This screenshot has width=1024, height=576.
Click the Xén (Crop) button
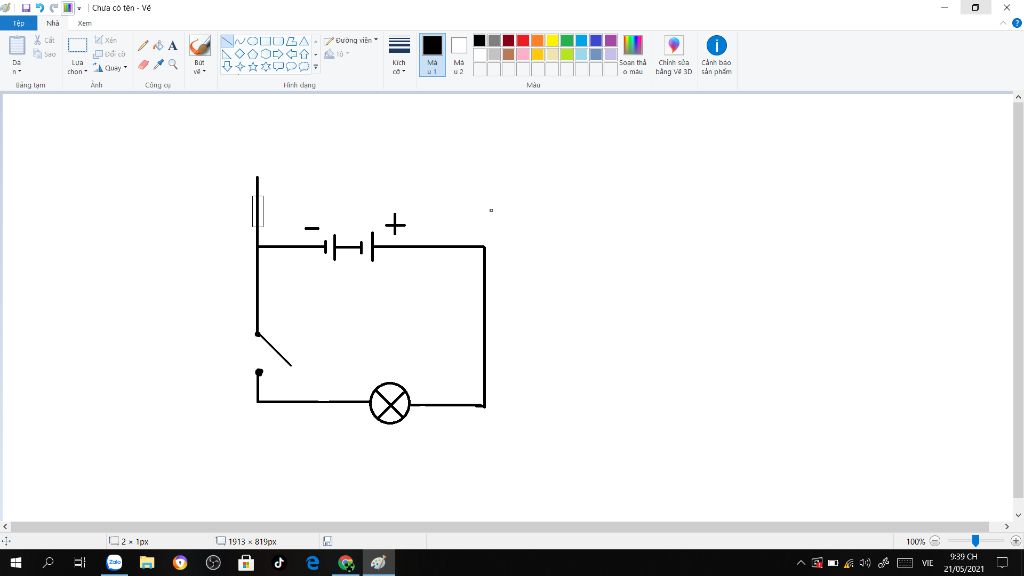(106, 40)
